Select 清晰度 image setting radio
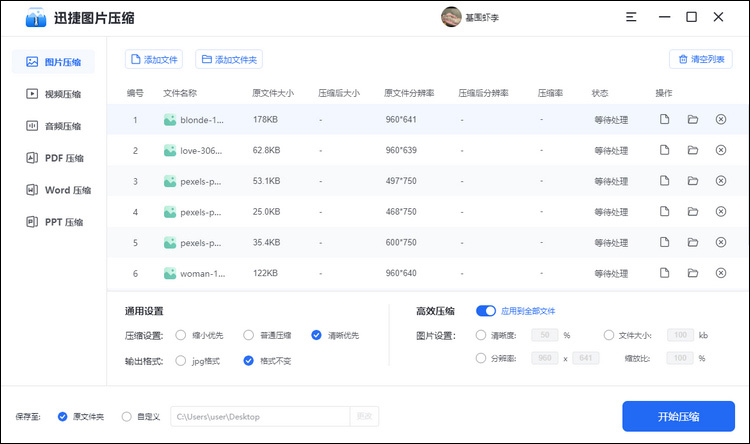750x444 pixels. 481,335
